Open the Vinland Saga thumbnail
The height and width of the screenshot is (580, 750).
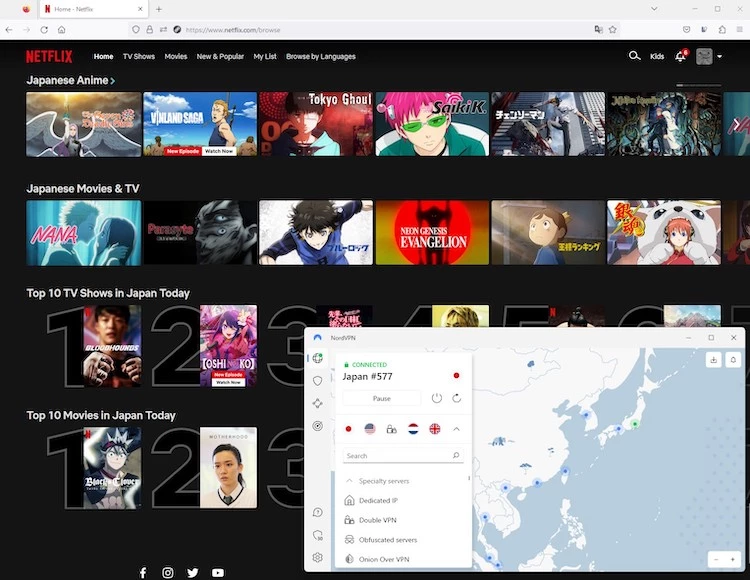200,124
